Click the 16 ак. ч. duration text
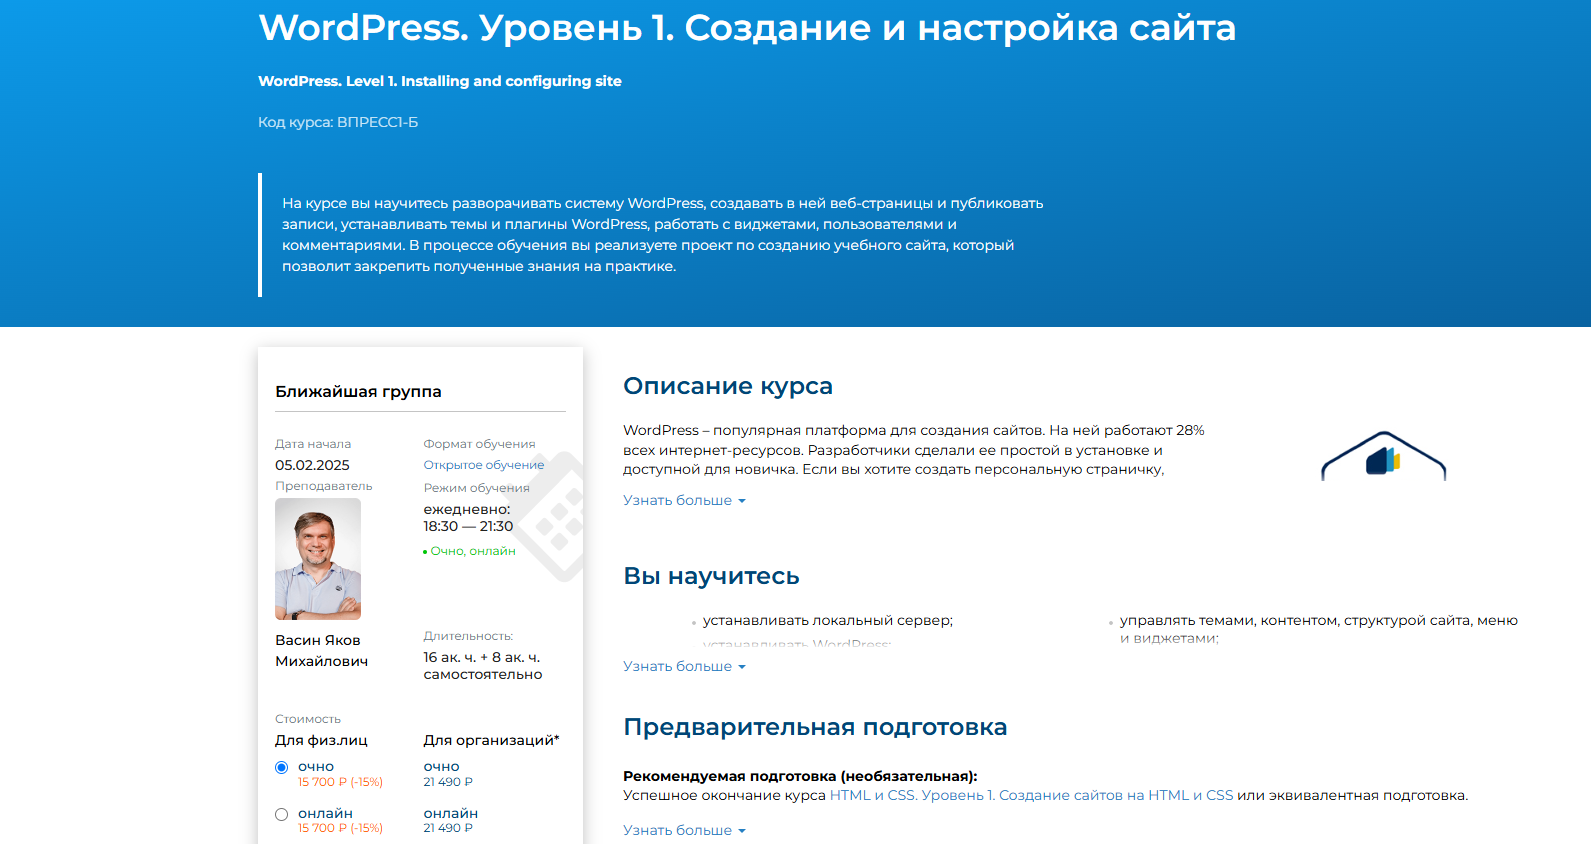Image resolution: width=1591 pixels, height=844 pixels. point(481,666)
